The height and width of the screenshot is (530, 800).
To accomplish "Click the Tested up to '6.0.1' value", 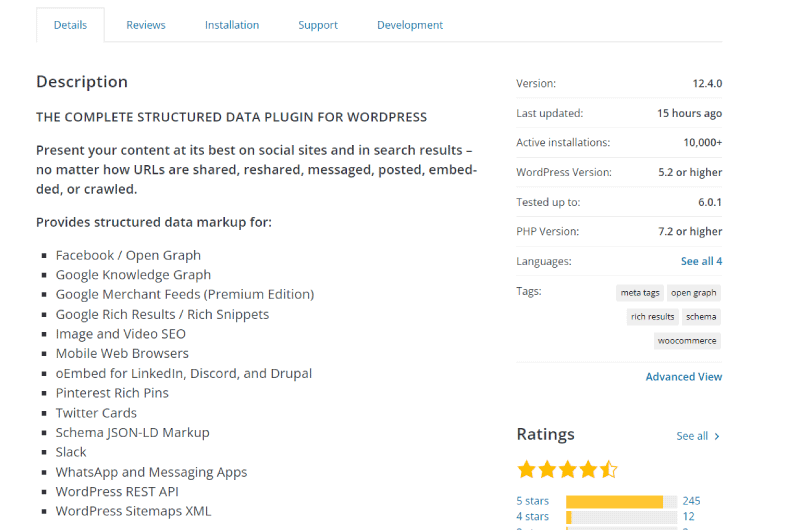I will click(x=710, y=202).
